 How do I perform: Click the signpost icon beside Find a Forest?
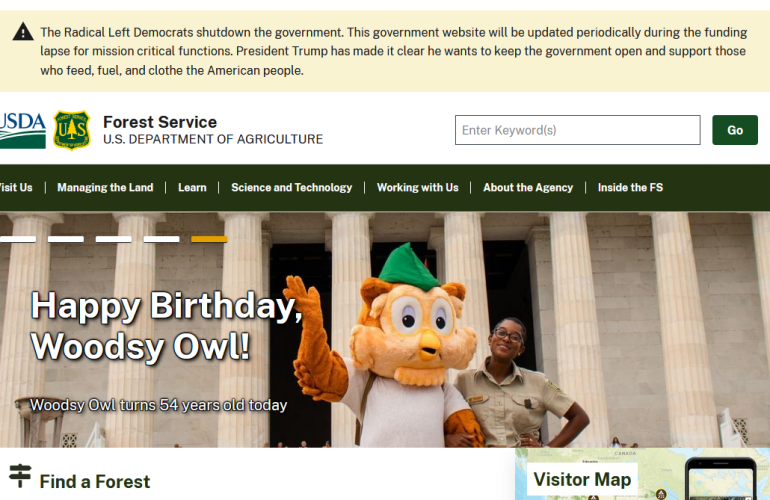[20, 475]
